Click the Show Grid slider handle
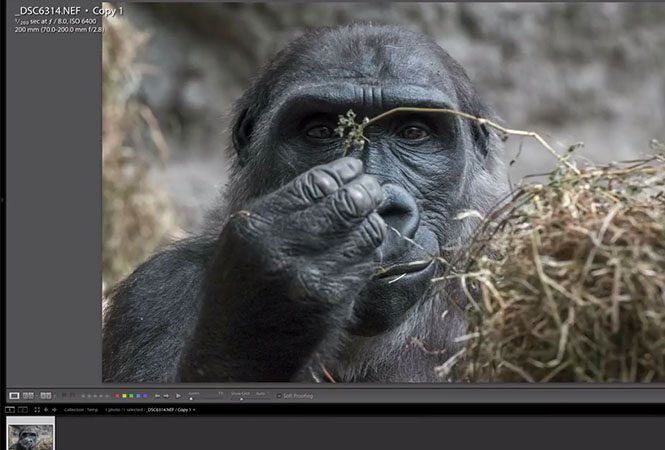The image size is (665, 450). [x=241, y=399]
